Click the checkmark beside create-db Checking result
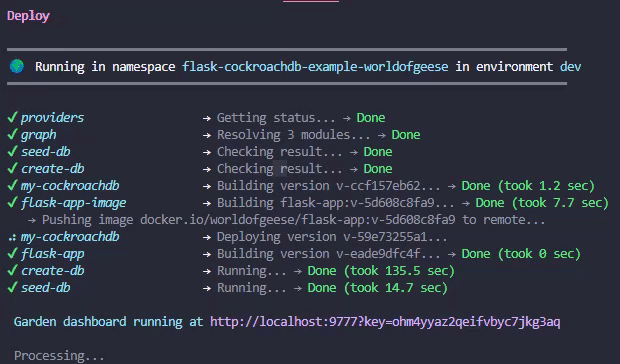This screenshot has width=620, height=364. (x=12, y=168)
